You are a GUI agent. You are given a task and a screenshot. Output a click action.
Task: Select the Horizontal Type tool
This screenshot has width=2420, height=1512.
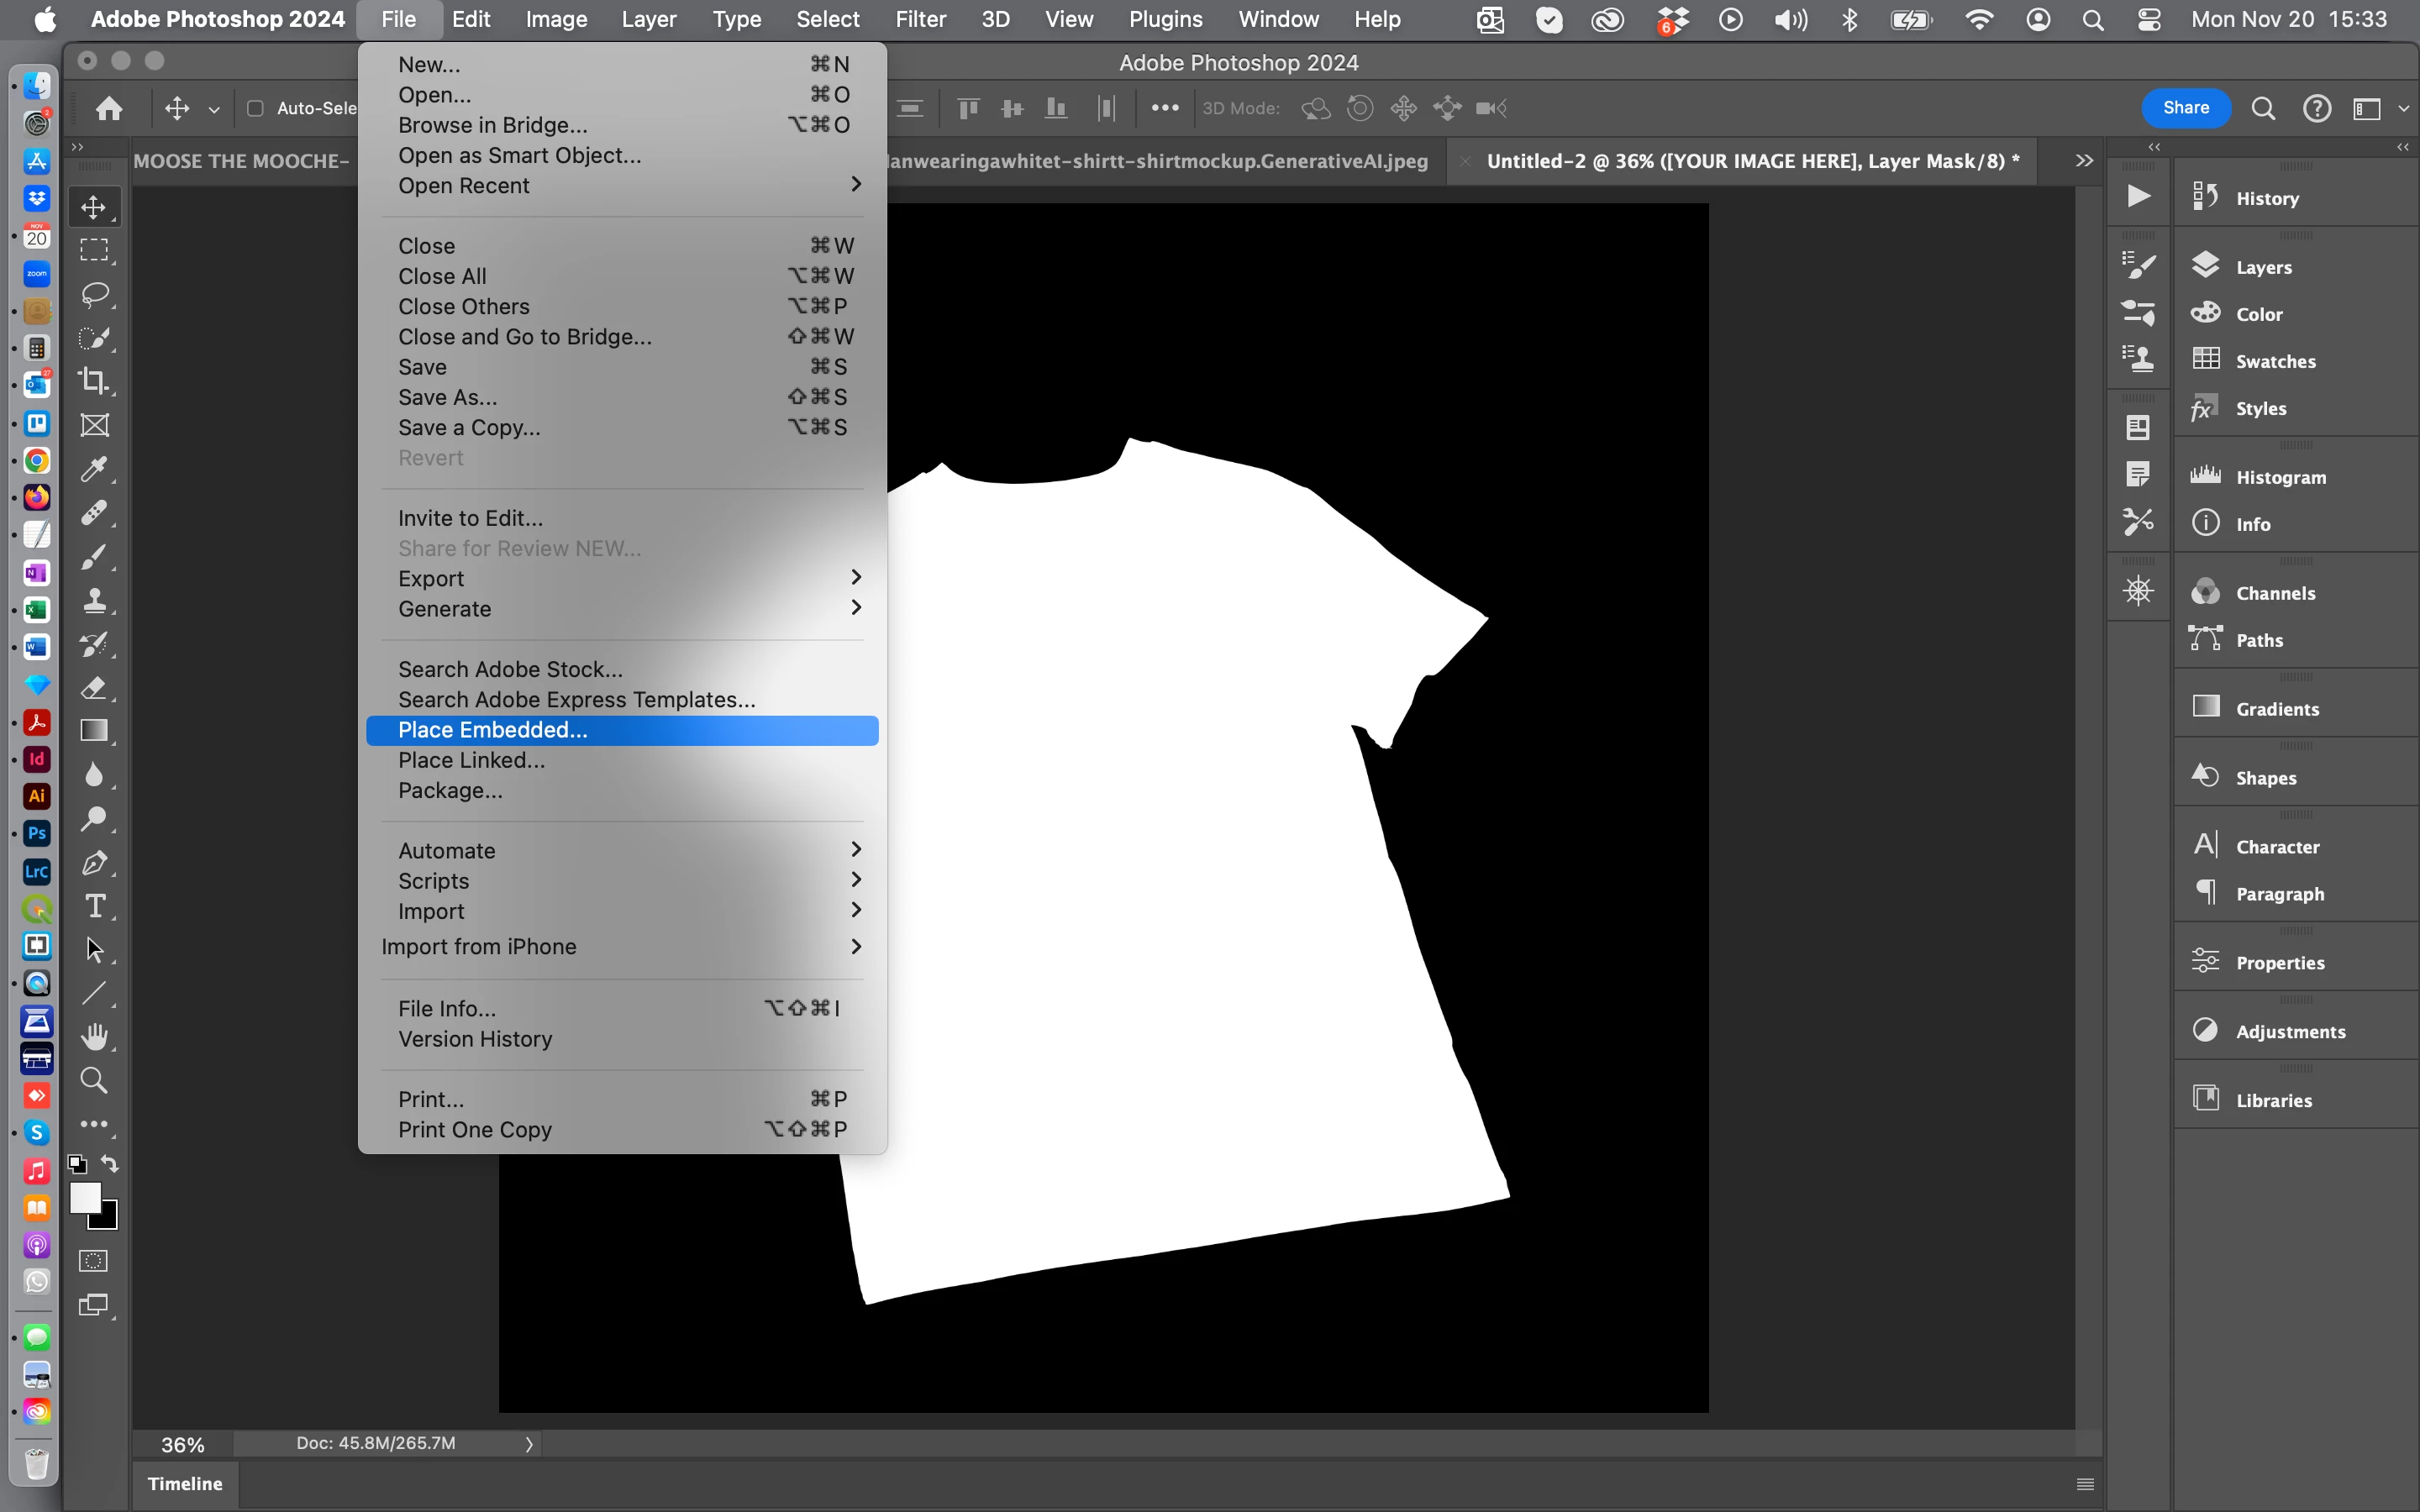94,906
